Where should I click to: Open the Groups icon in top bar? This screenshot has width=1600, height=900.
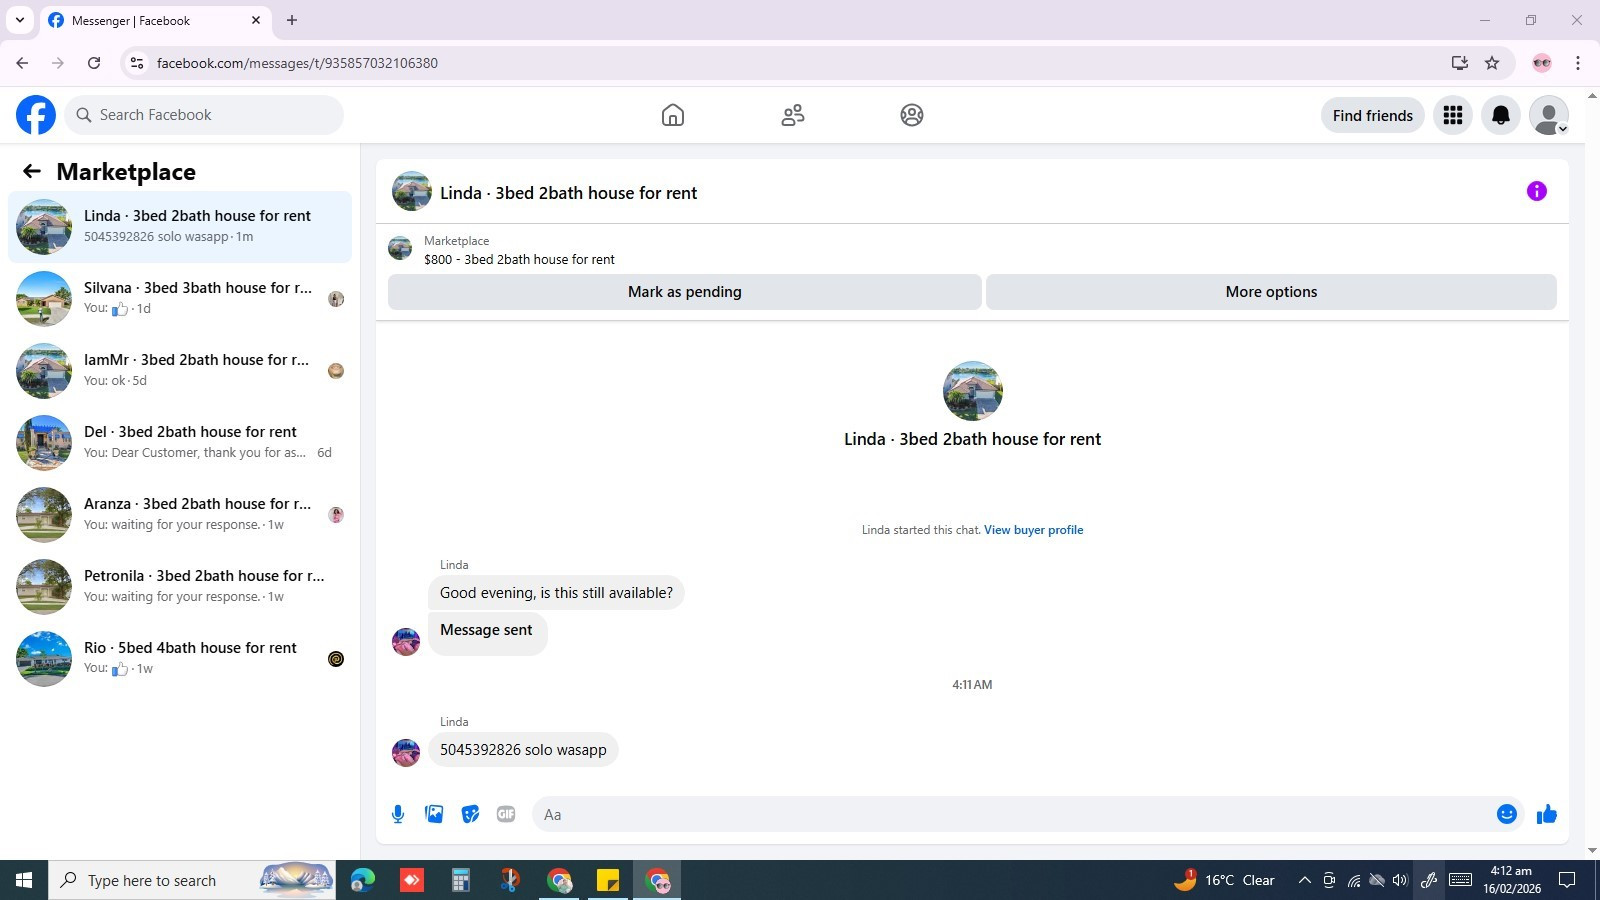[x=912, y=115]
